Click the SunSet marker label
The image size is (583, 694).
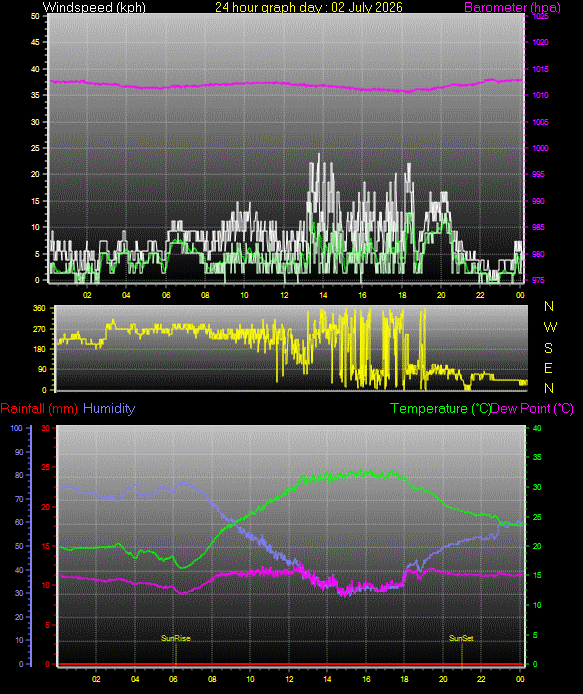click(461, 638)
